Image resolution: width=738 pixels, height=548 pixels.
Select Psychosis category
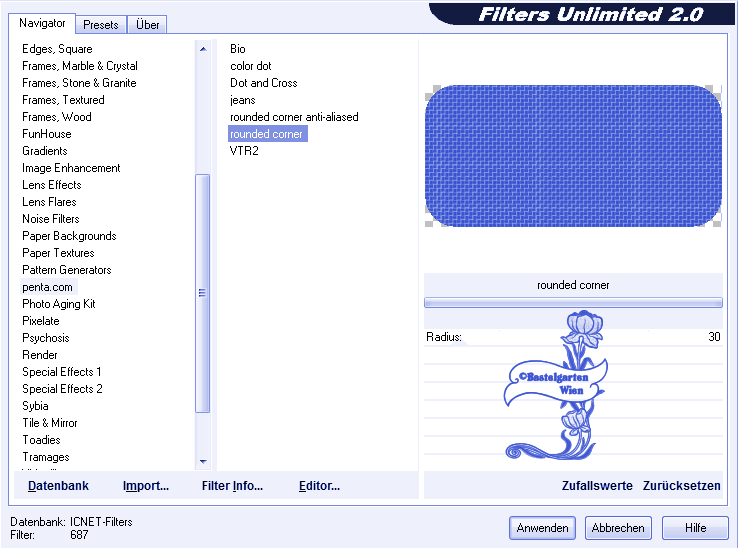tap(46, 338)
